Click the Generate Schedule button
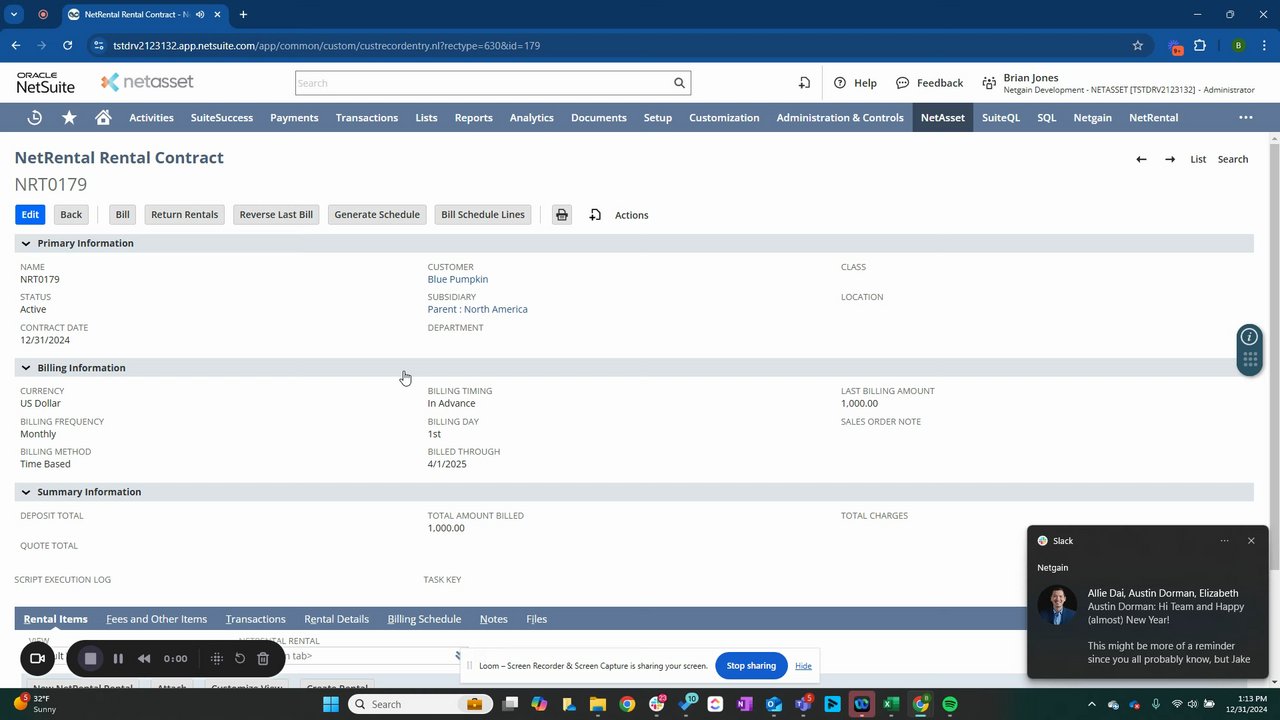 (x=377, y=215)
